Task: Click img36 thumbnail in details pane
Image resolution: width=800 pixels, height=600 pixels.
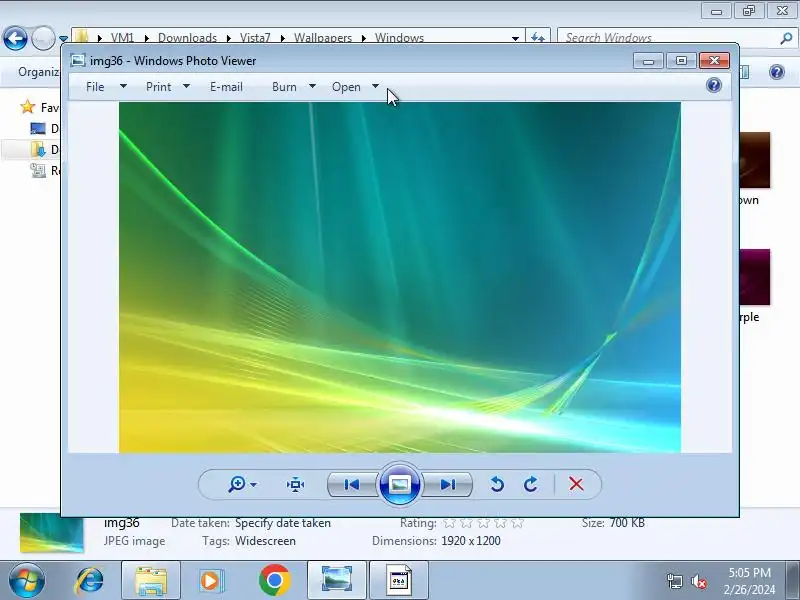Action: point(52,534)
